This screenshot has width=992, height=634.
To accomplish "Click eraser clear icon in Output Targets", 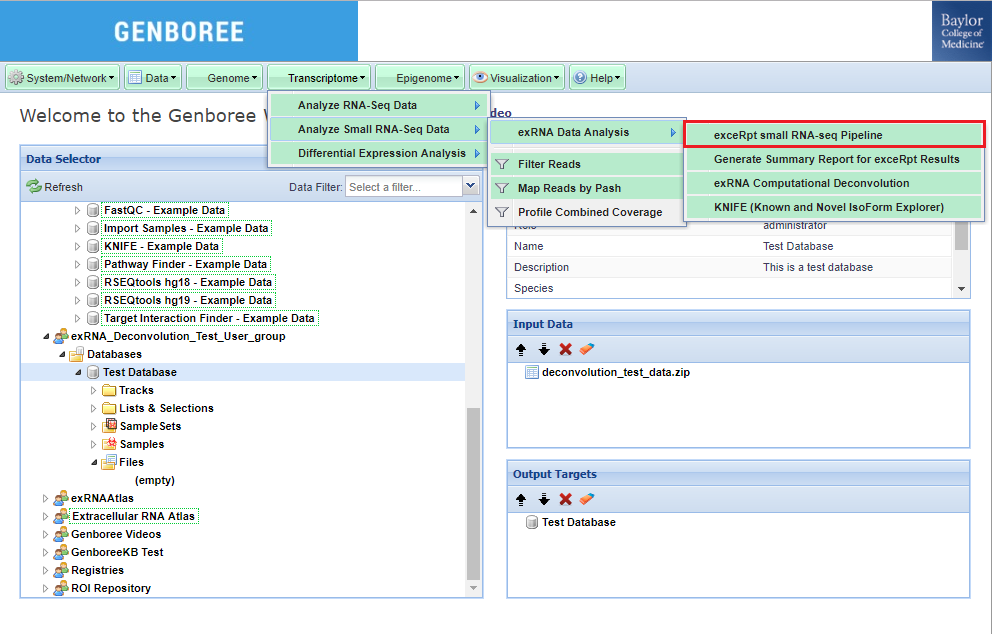I will 587,499.
